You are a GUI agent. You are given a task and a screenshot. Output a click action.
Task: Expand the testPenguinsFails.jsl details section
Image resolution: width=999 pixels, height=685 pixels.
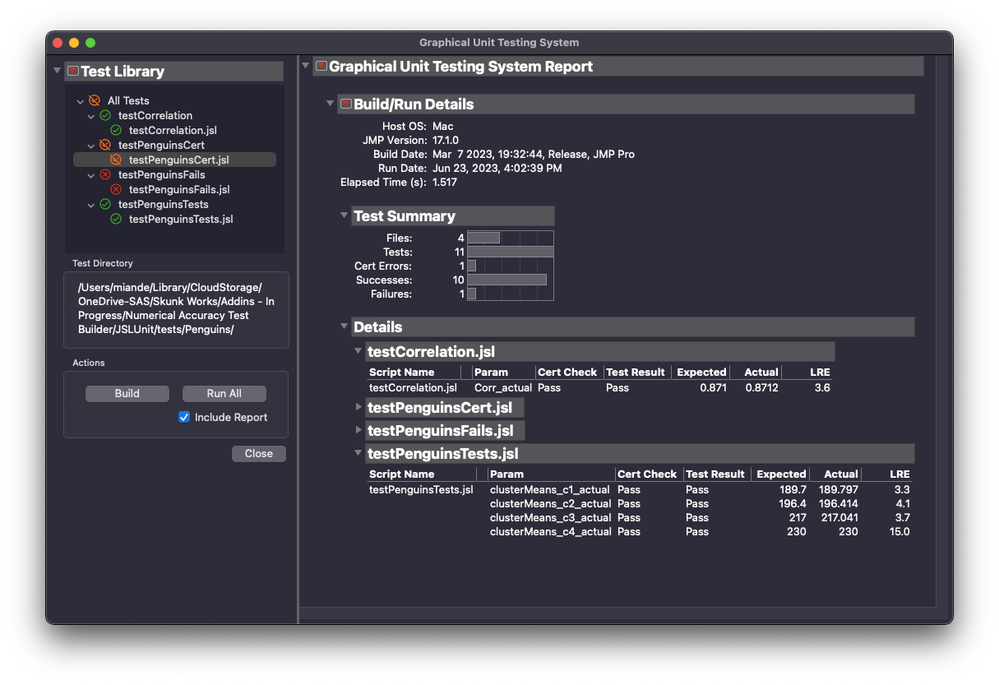coord(359,430)
